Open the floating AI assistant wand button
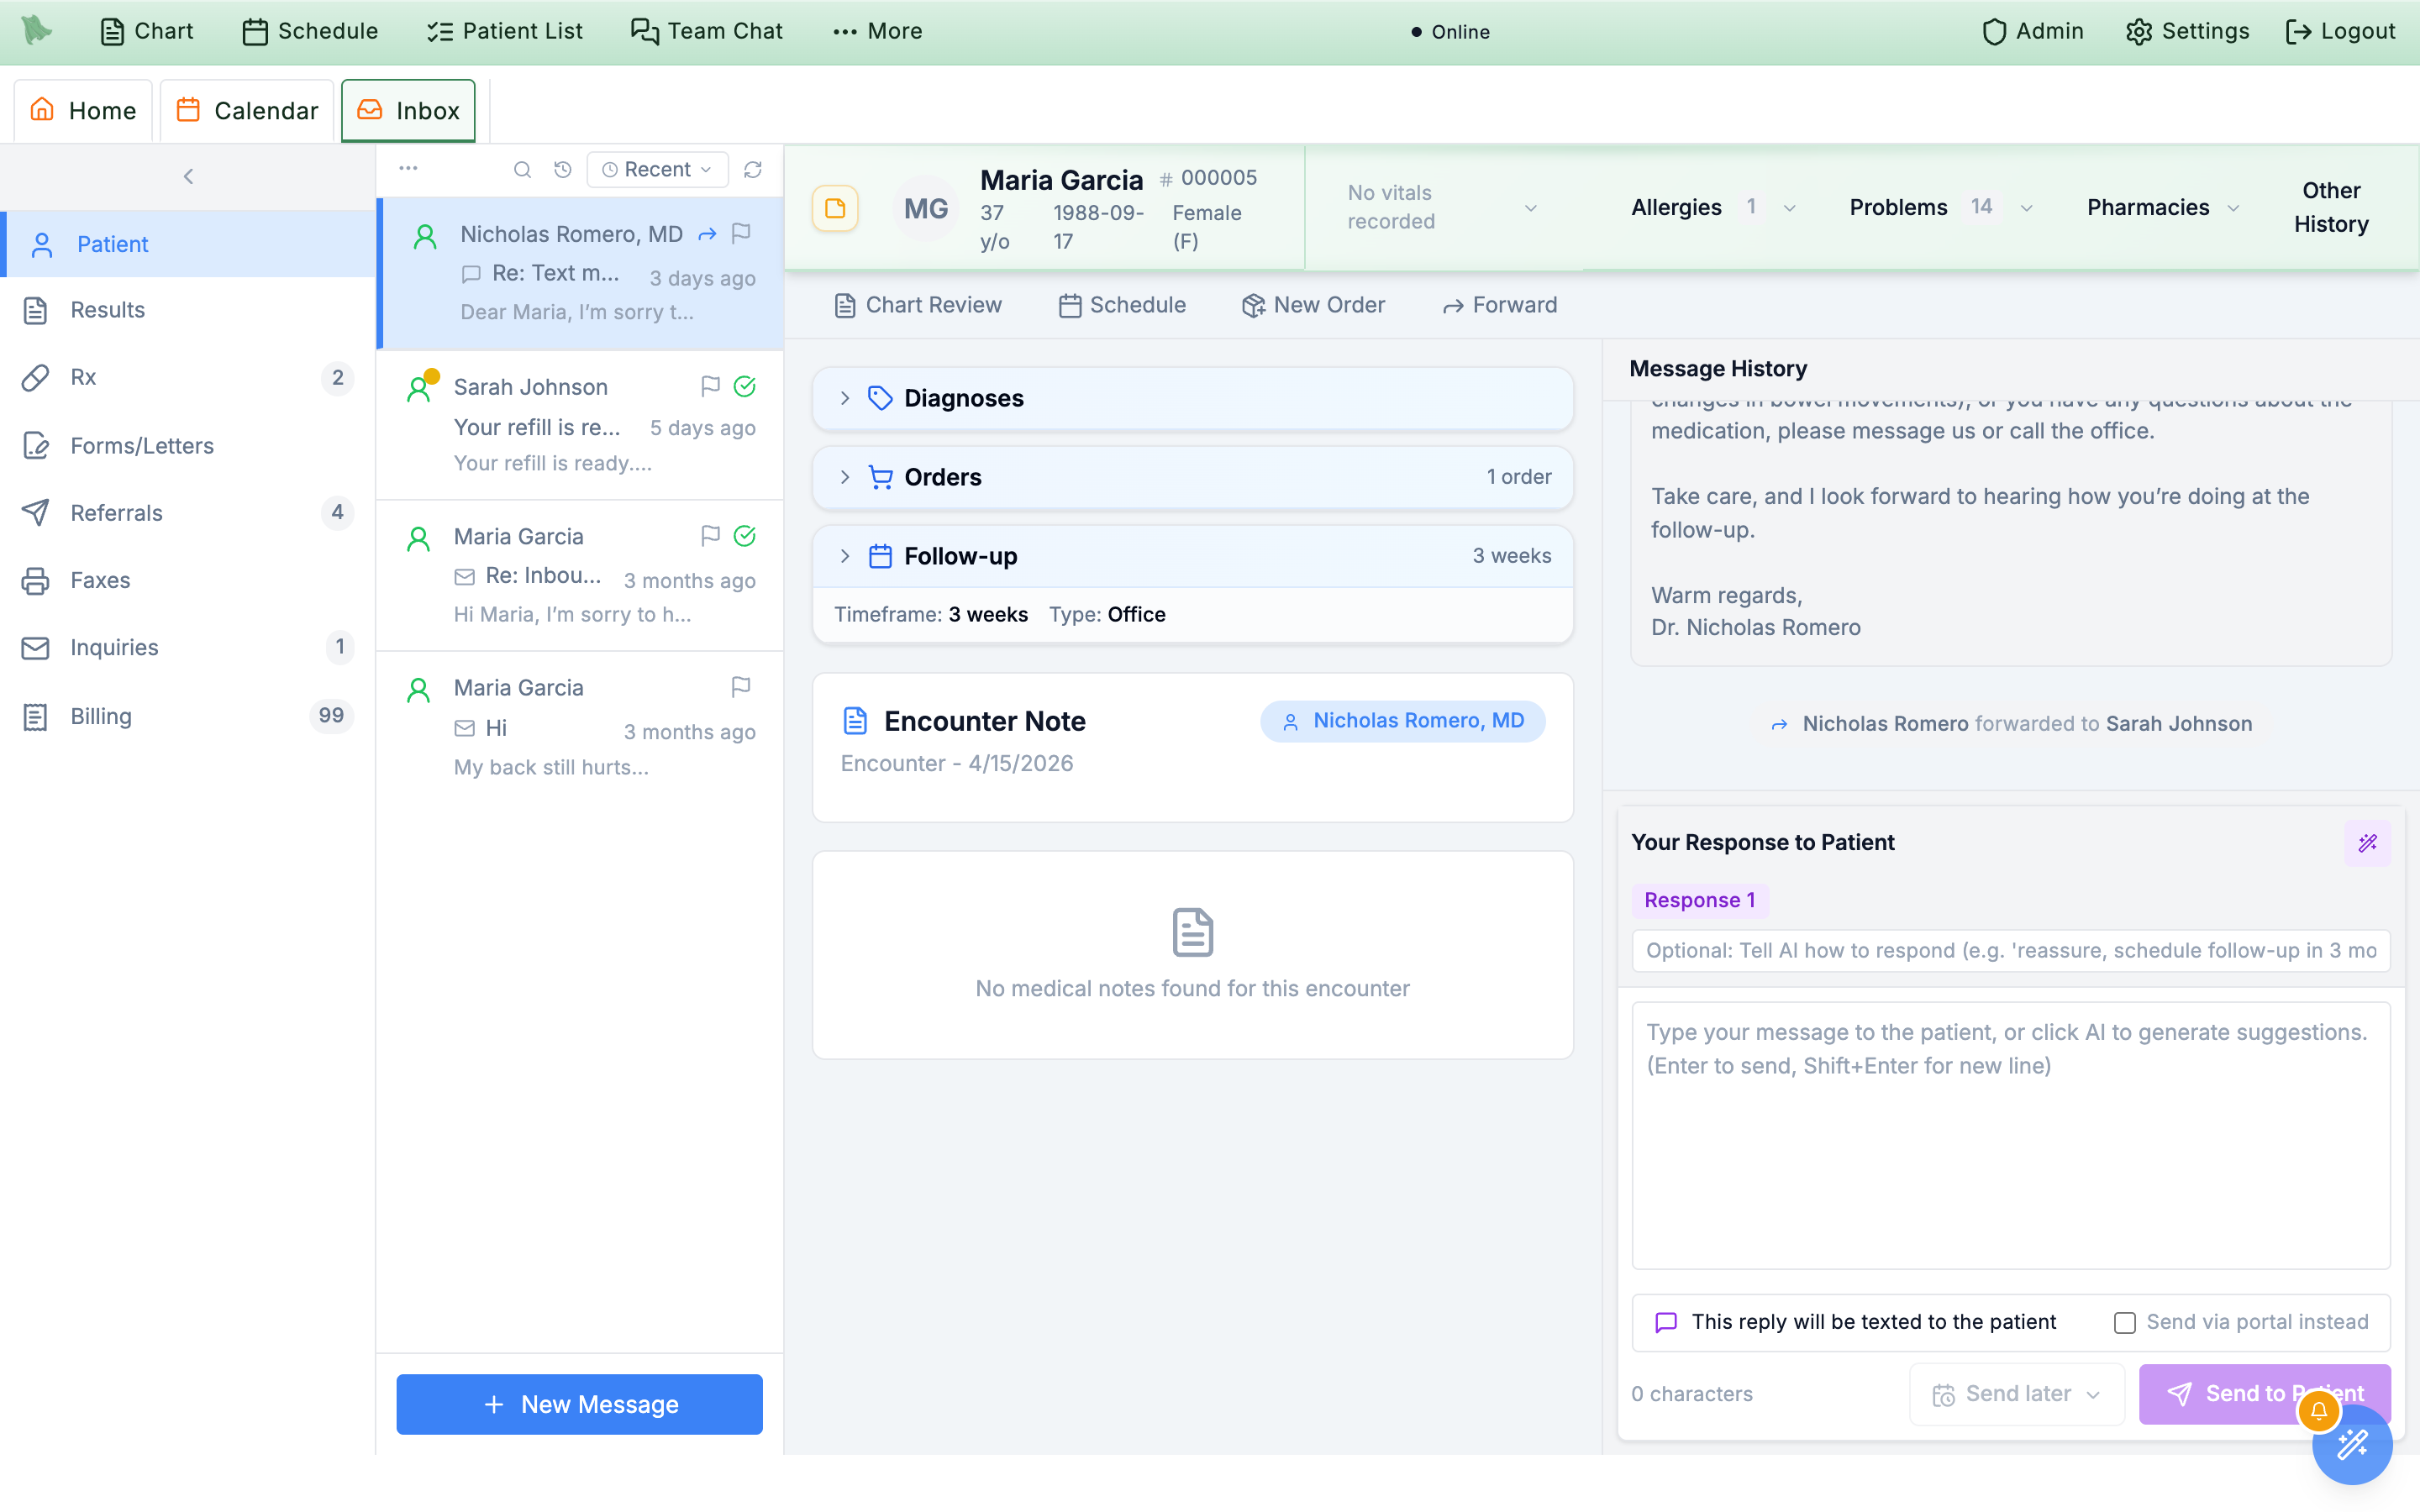 [x=2352, y=1445]
